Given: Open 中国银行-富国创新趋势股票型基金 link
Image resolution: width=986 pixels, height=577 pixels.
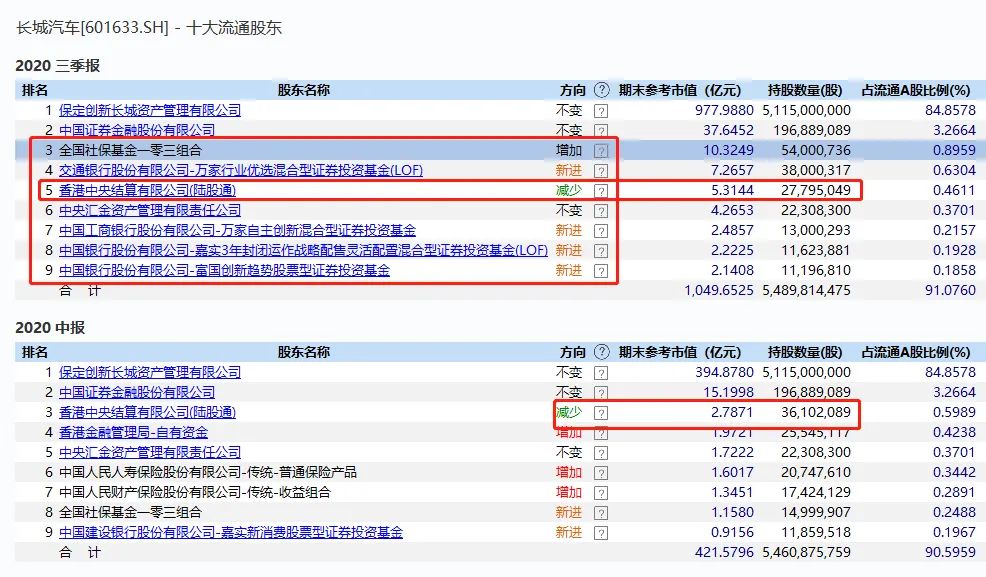Looking at the screenshot, I should click(224, 270).
